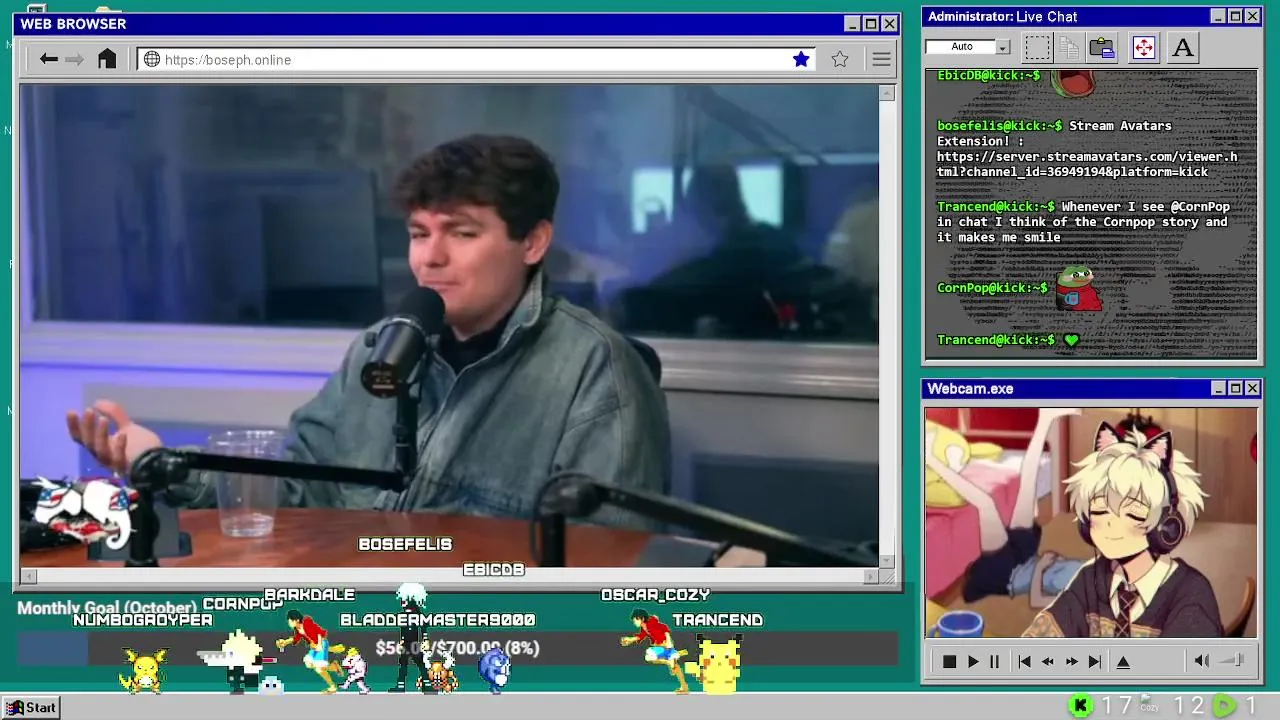Click the globe icon in address bar
1280x720 pixels.
coord(152,59)
